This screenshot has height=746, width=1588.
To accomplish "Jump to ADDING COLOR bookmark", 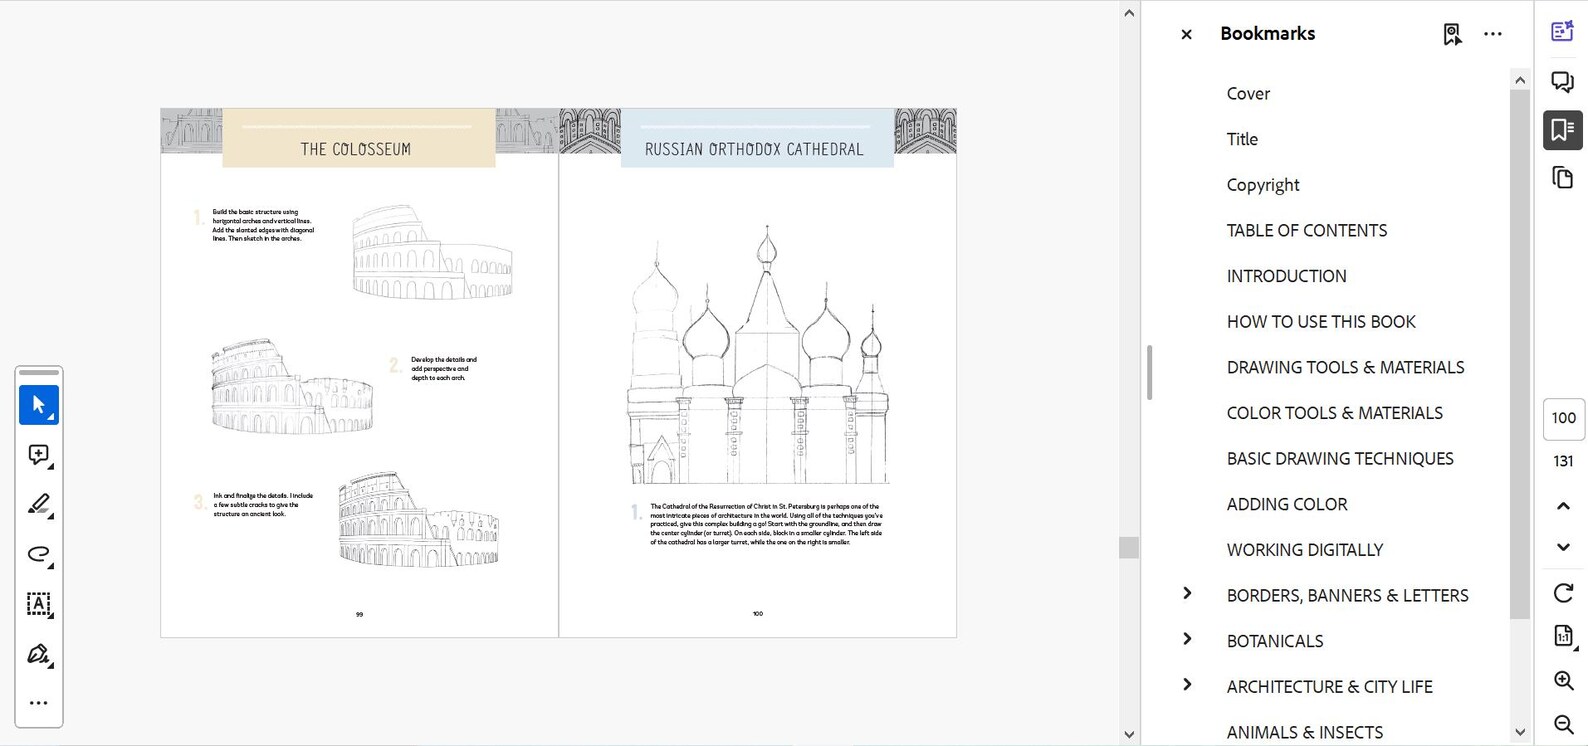I will tap(1287, 505).
